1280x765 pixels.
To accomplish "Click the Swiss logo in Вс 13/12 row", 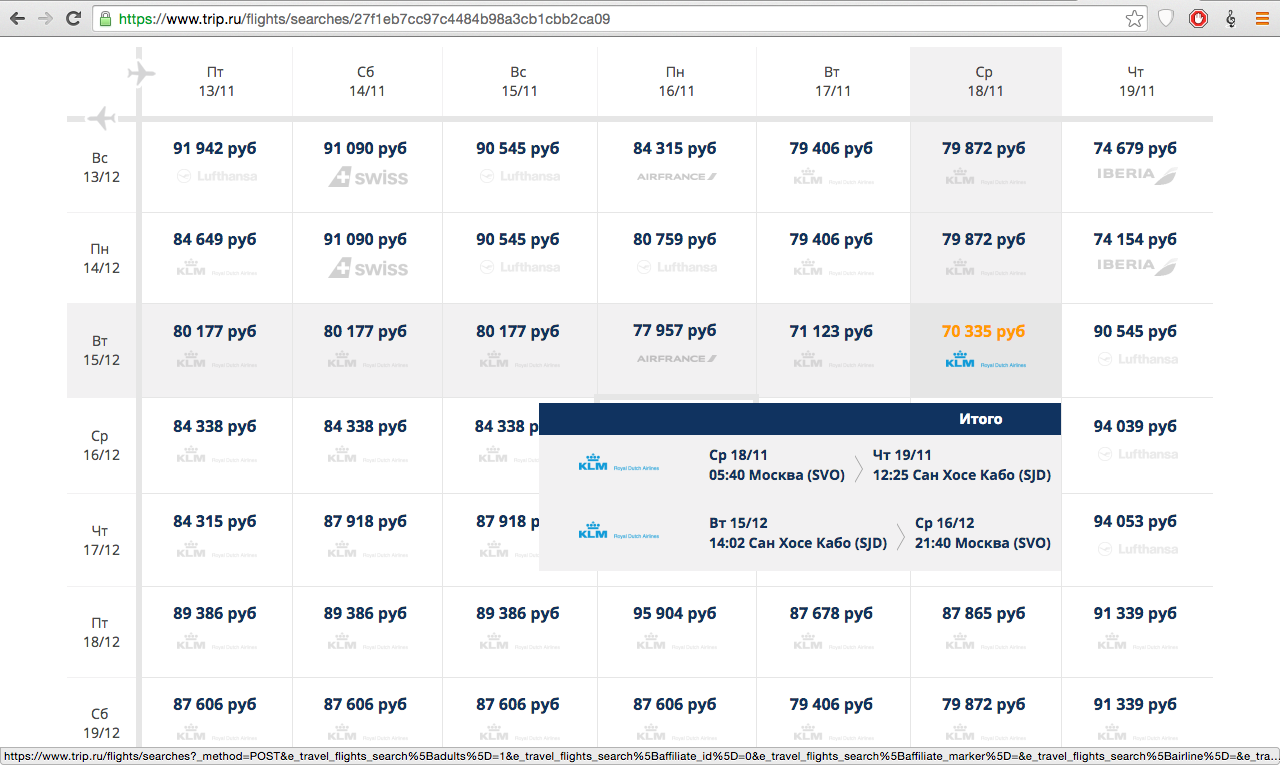I will pyautogui.click(x=368, y=177).
